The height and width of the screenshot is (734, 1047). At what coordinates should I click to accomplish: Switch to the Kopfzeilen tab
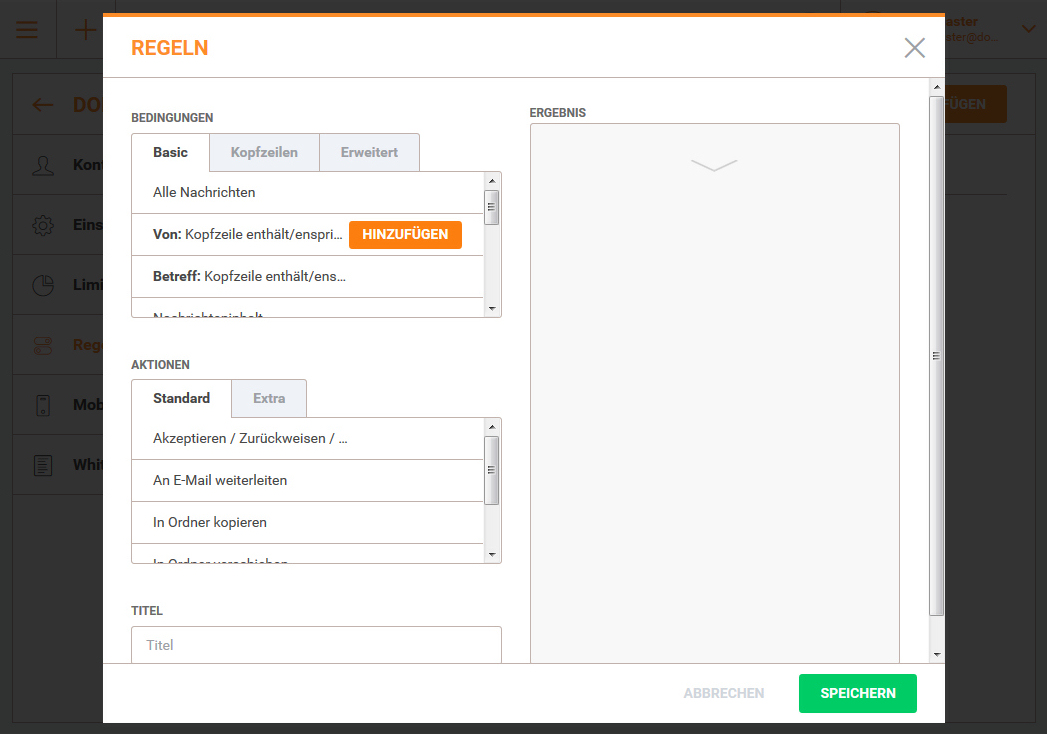tap(264, 152)
